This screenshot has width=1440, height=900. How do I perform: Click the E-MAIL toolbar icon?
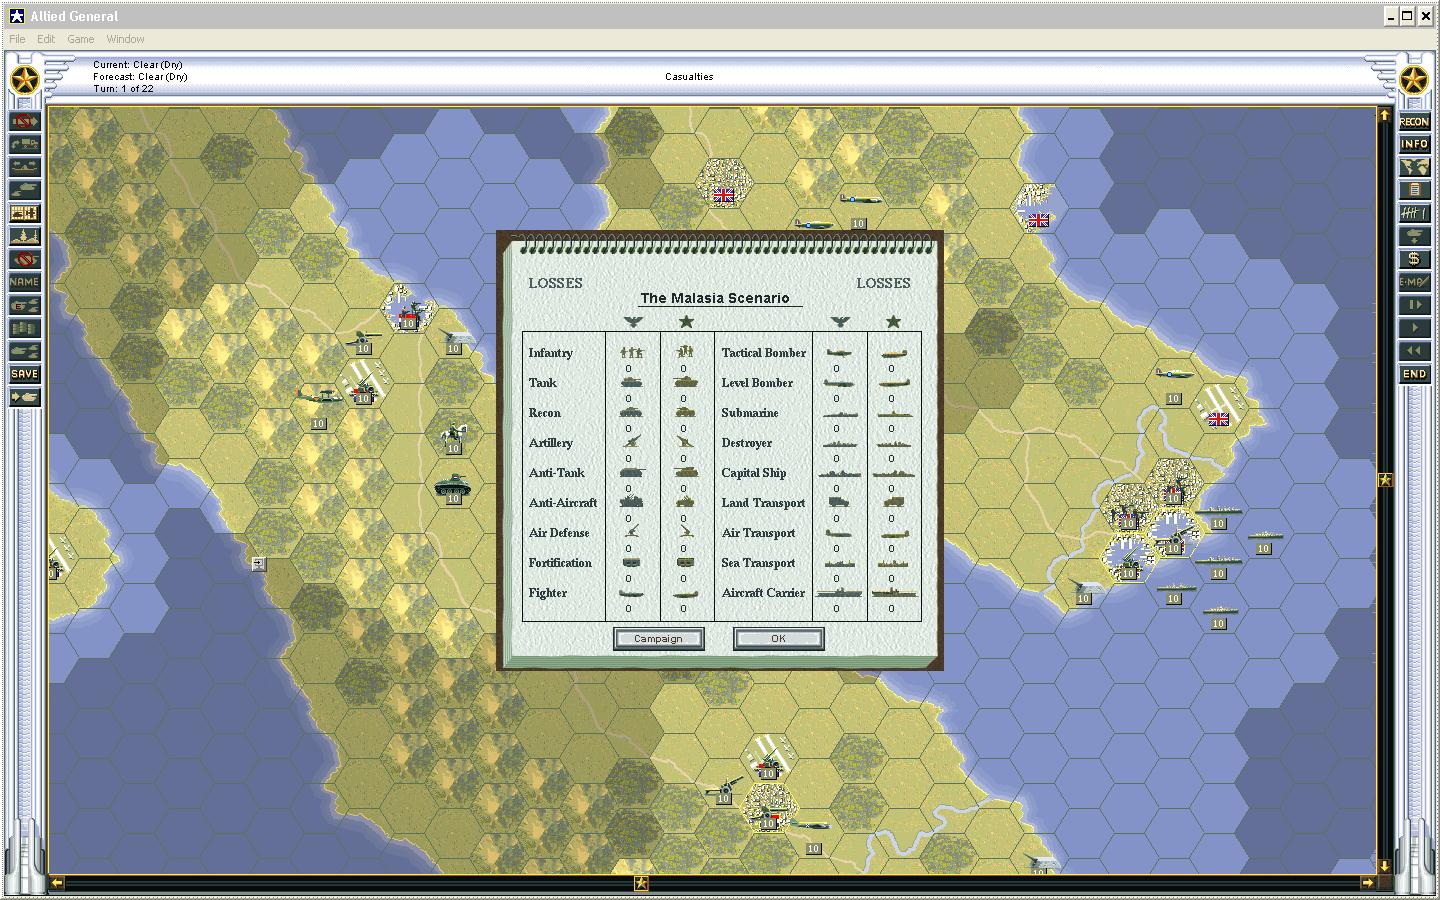[x=1414, y=282]
